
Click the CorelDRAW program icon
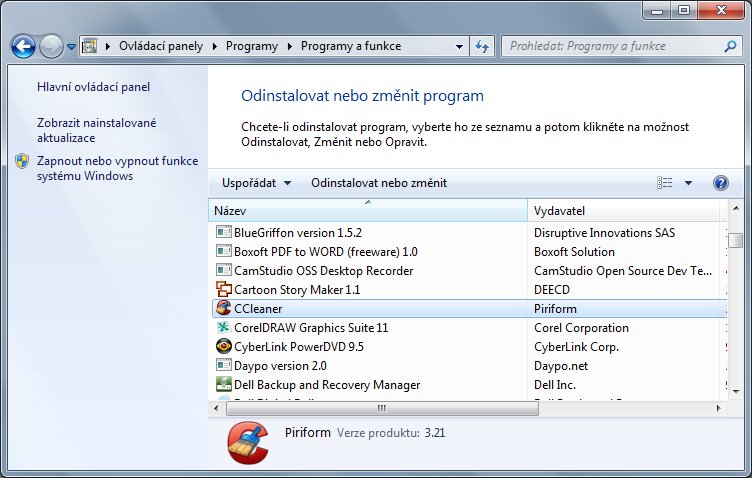223,327
